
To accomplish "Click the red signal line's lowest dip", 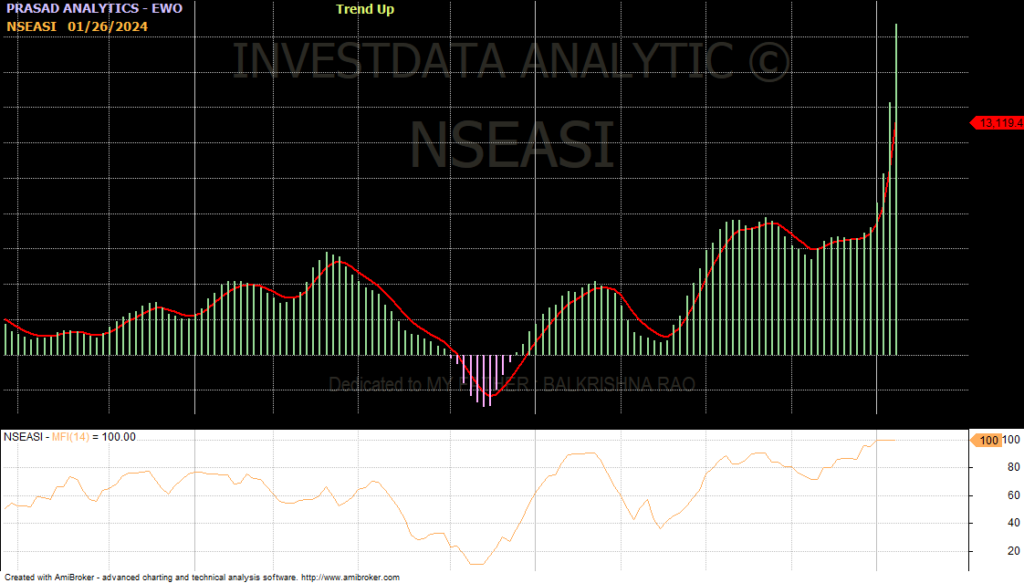I will point(489,397).
